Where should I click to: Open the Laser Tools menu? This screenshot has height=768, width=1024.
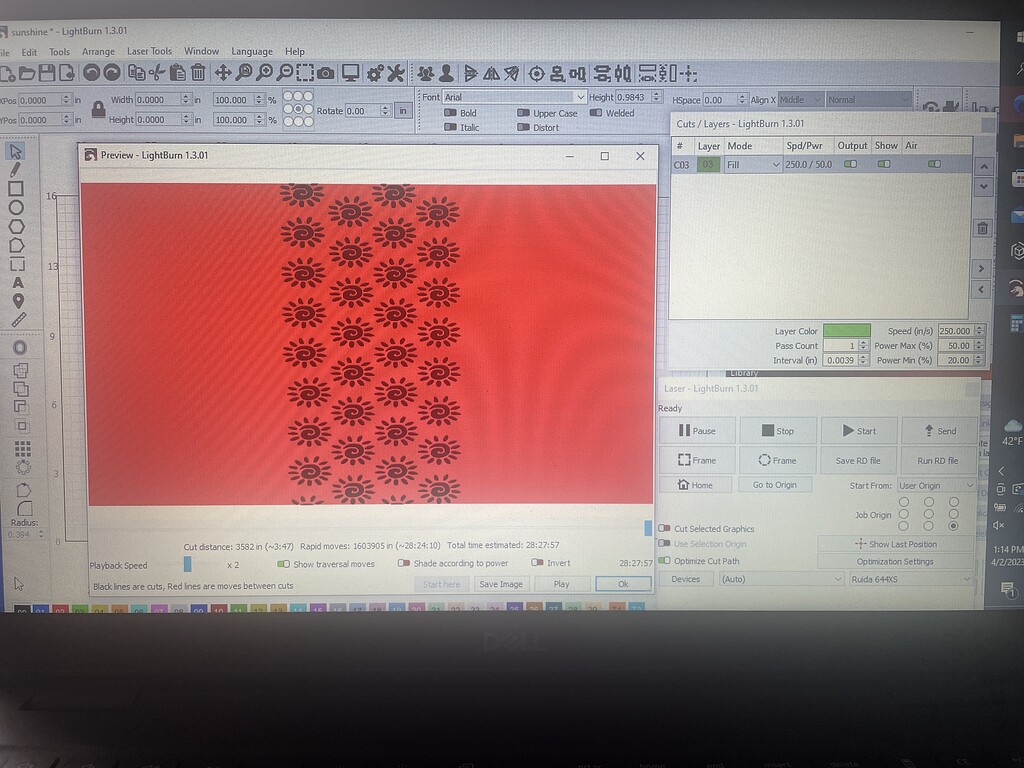click(x=150, y=51)
